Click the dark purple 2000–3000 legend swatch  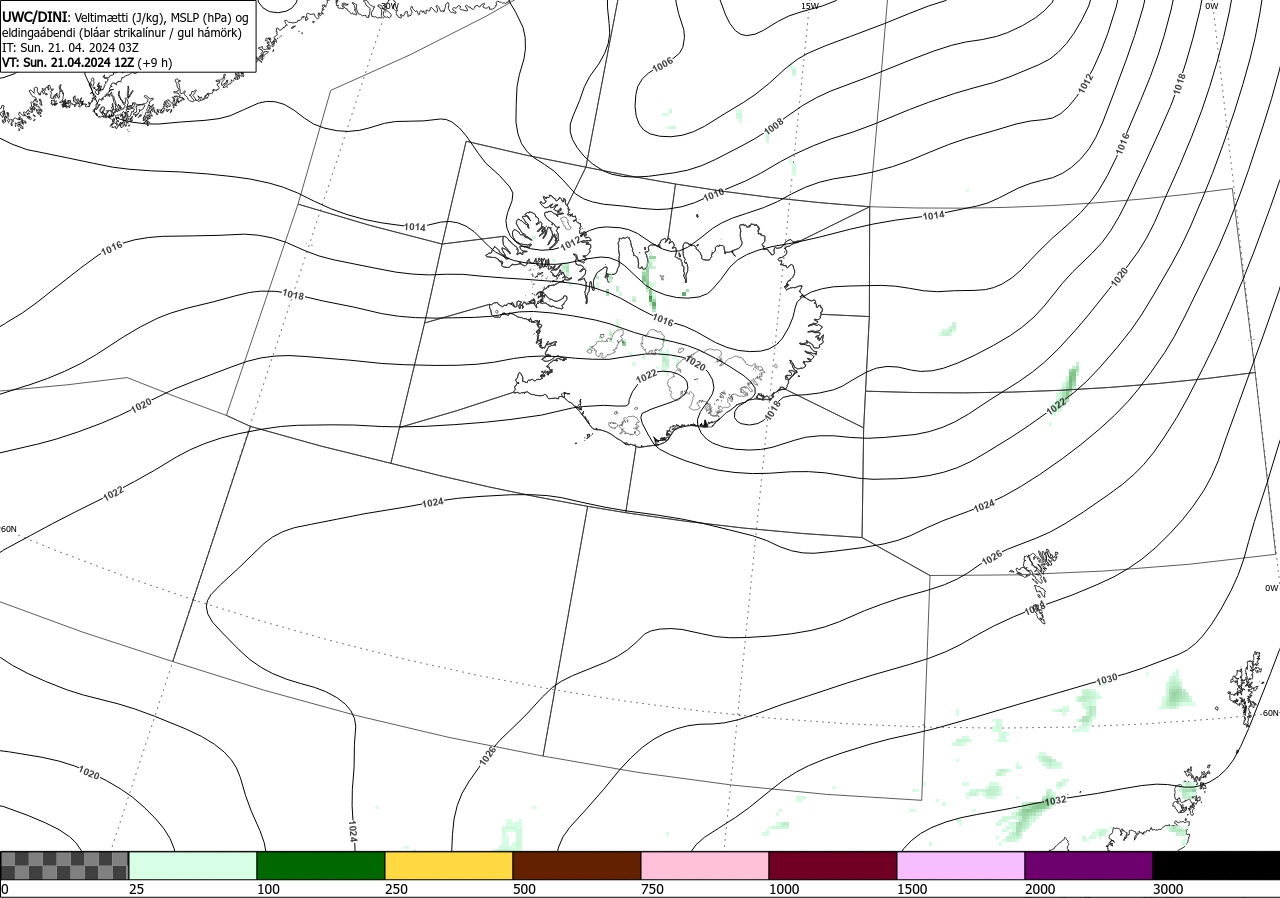click(x=1089, y=865)
